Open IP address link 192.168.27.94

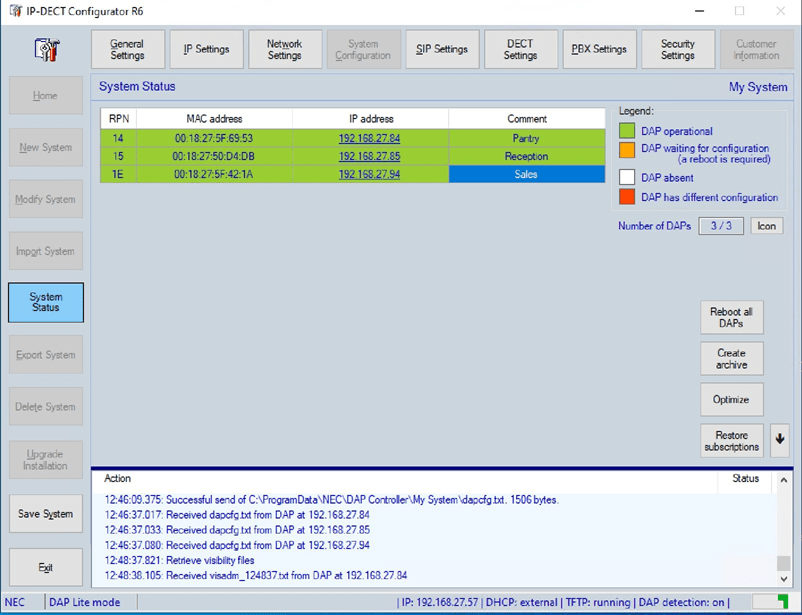pyautogui.click(x=369, y=174)
